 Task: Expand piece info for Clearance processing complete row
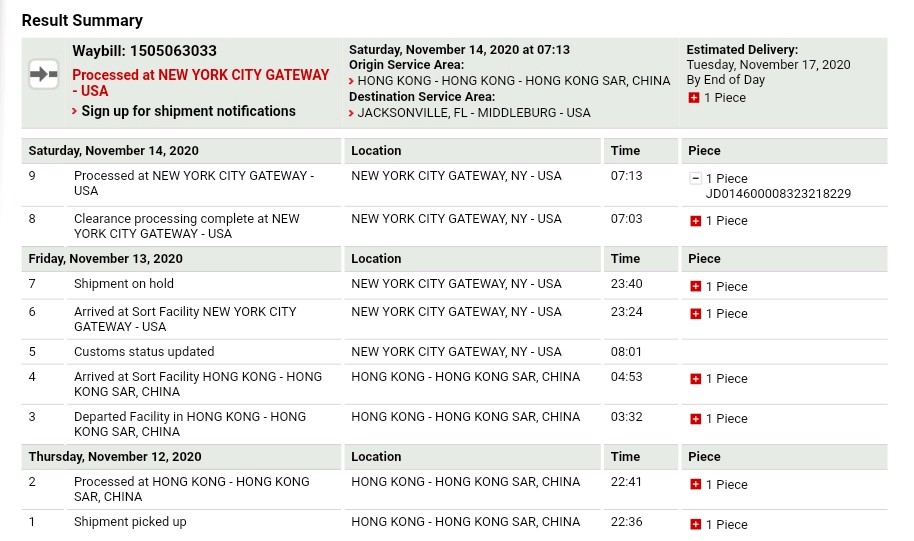point(695,221)
